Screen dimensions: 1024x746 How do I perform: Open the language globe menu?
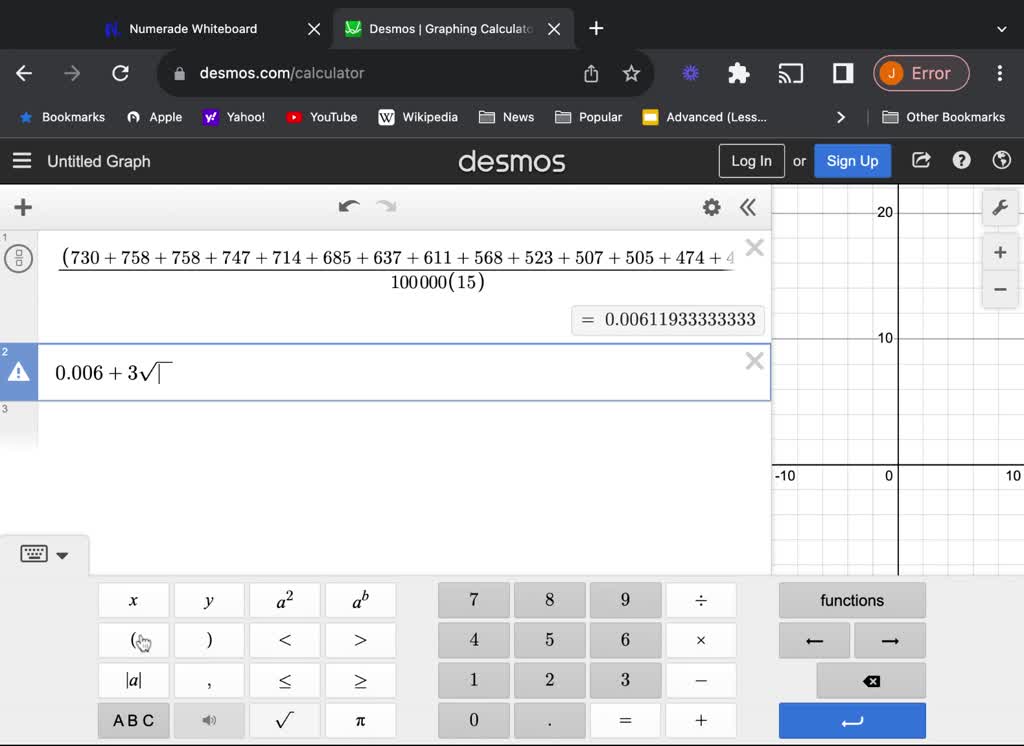click(x=1002, y=160)
